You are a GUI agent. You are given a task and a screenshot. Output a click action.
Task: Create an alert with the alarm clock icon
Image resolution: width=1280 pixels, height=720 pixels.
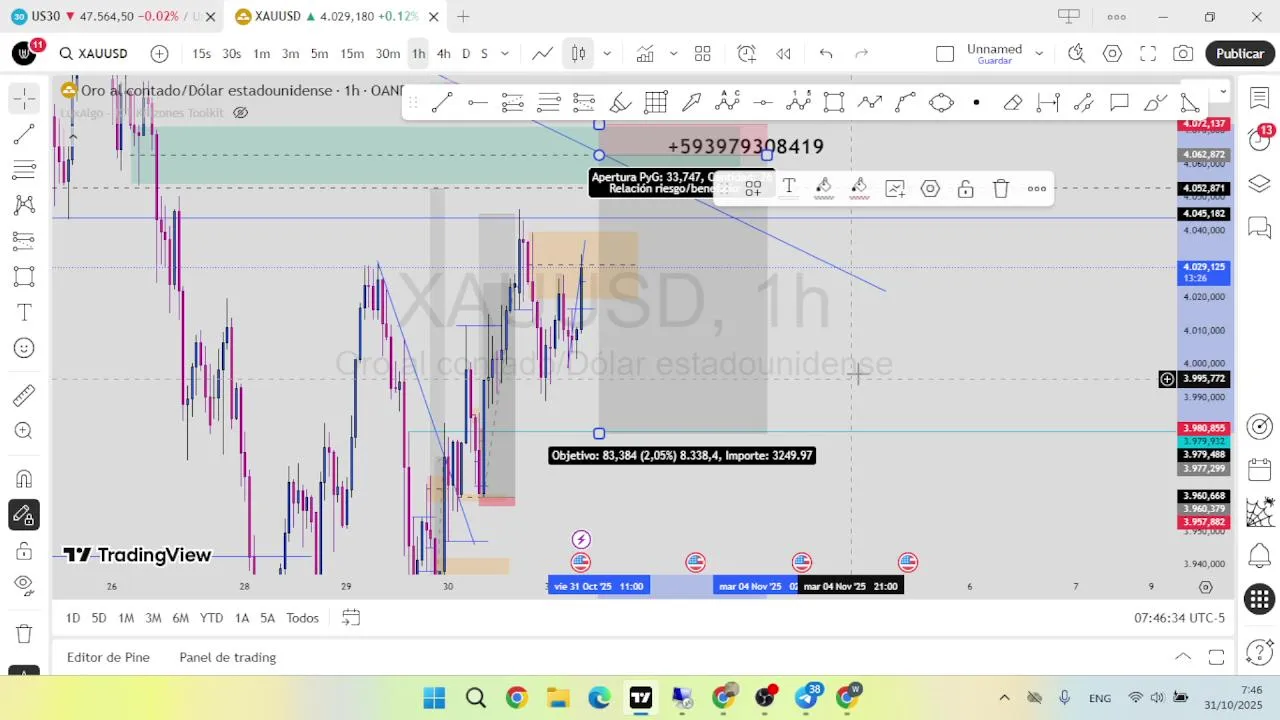click(747, 54)
